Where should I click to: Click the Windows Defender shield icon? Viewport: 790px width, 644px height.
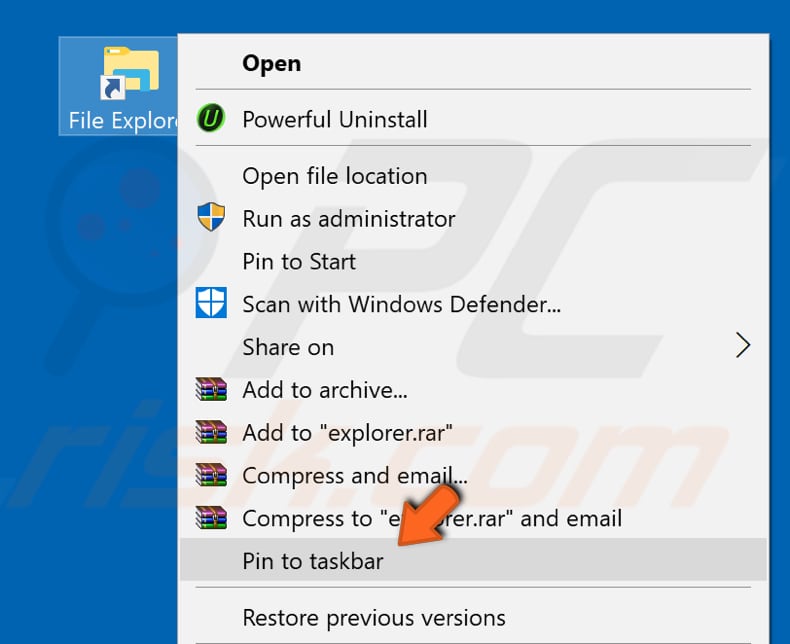(x=211, y=303)
